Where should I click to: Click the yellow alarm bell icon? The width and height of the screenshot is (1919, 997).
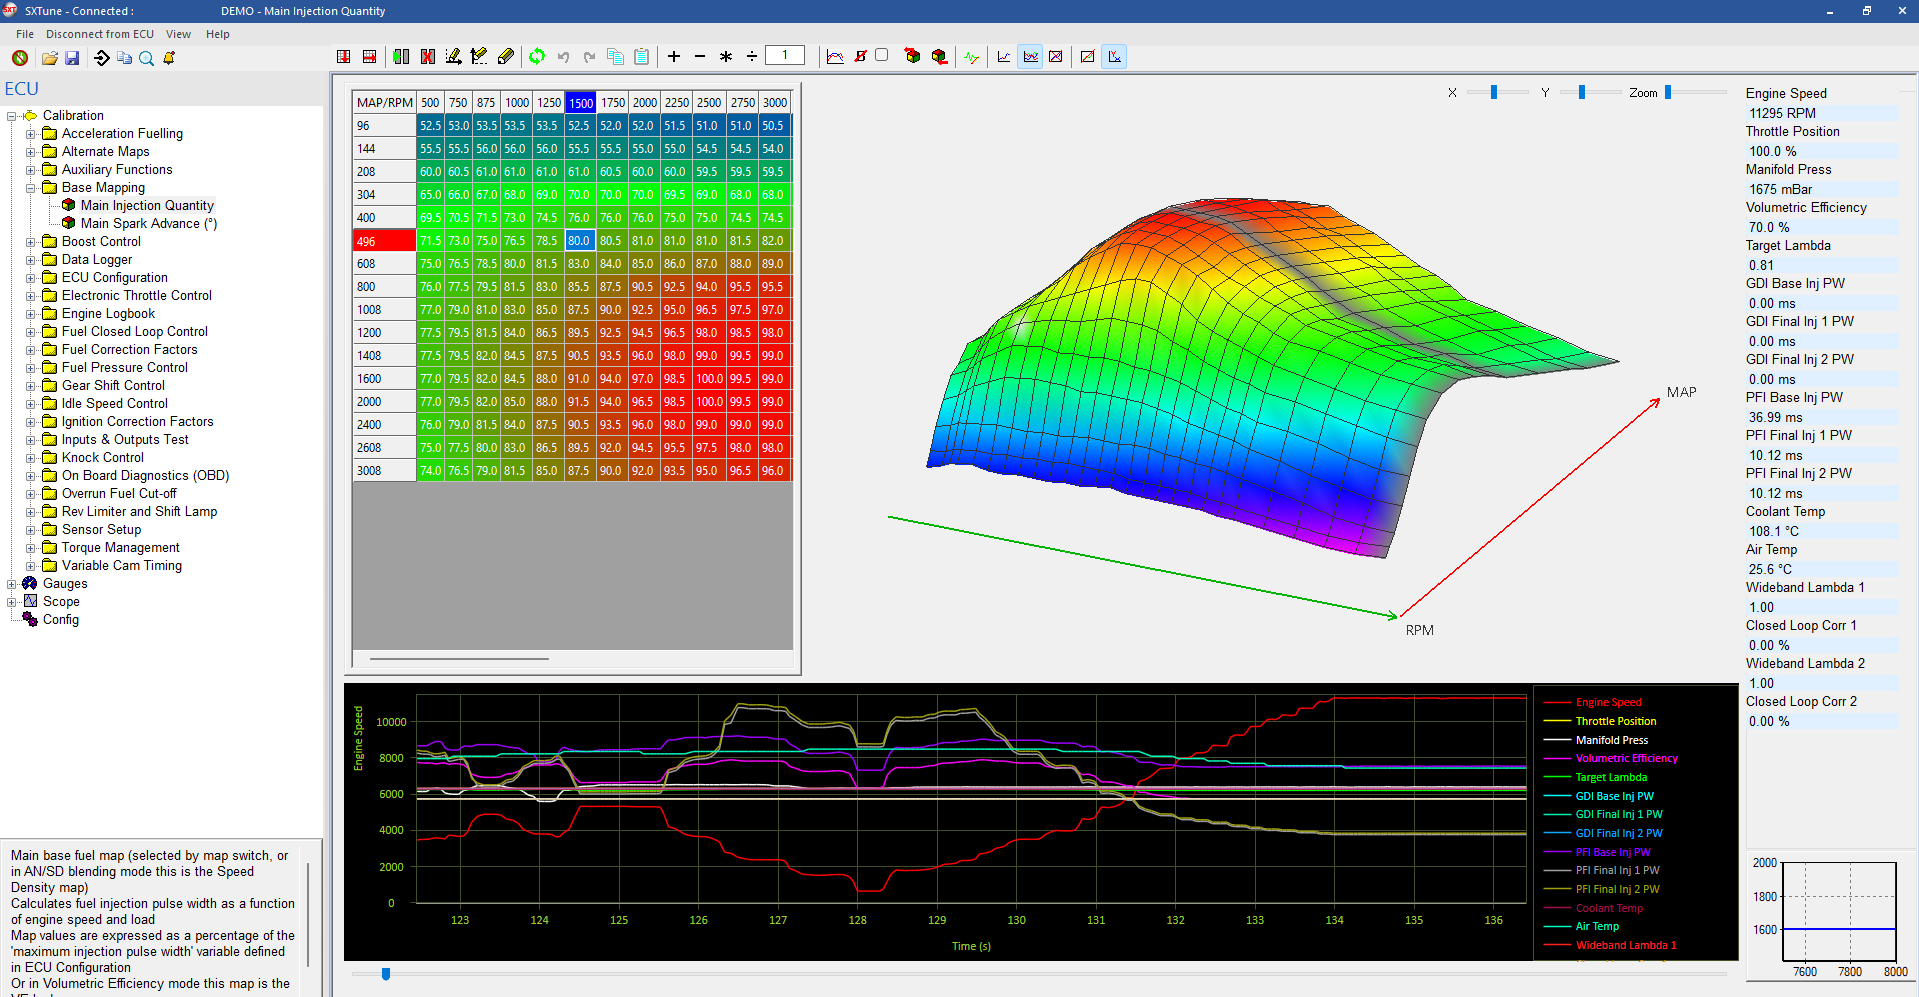pyautogui.click(x=169, y=58)
